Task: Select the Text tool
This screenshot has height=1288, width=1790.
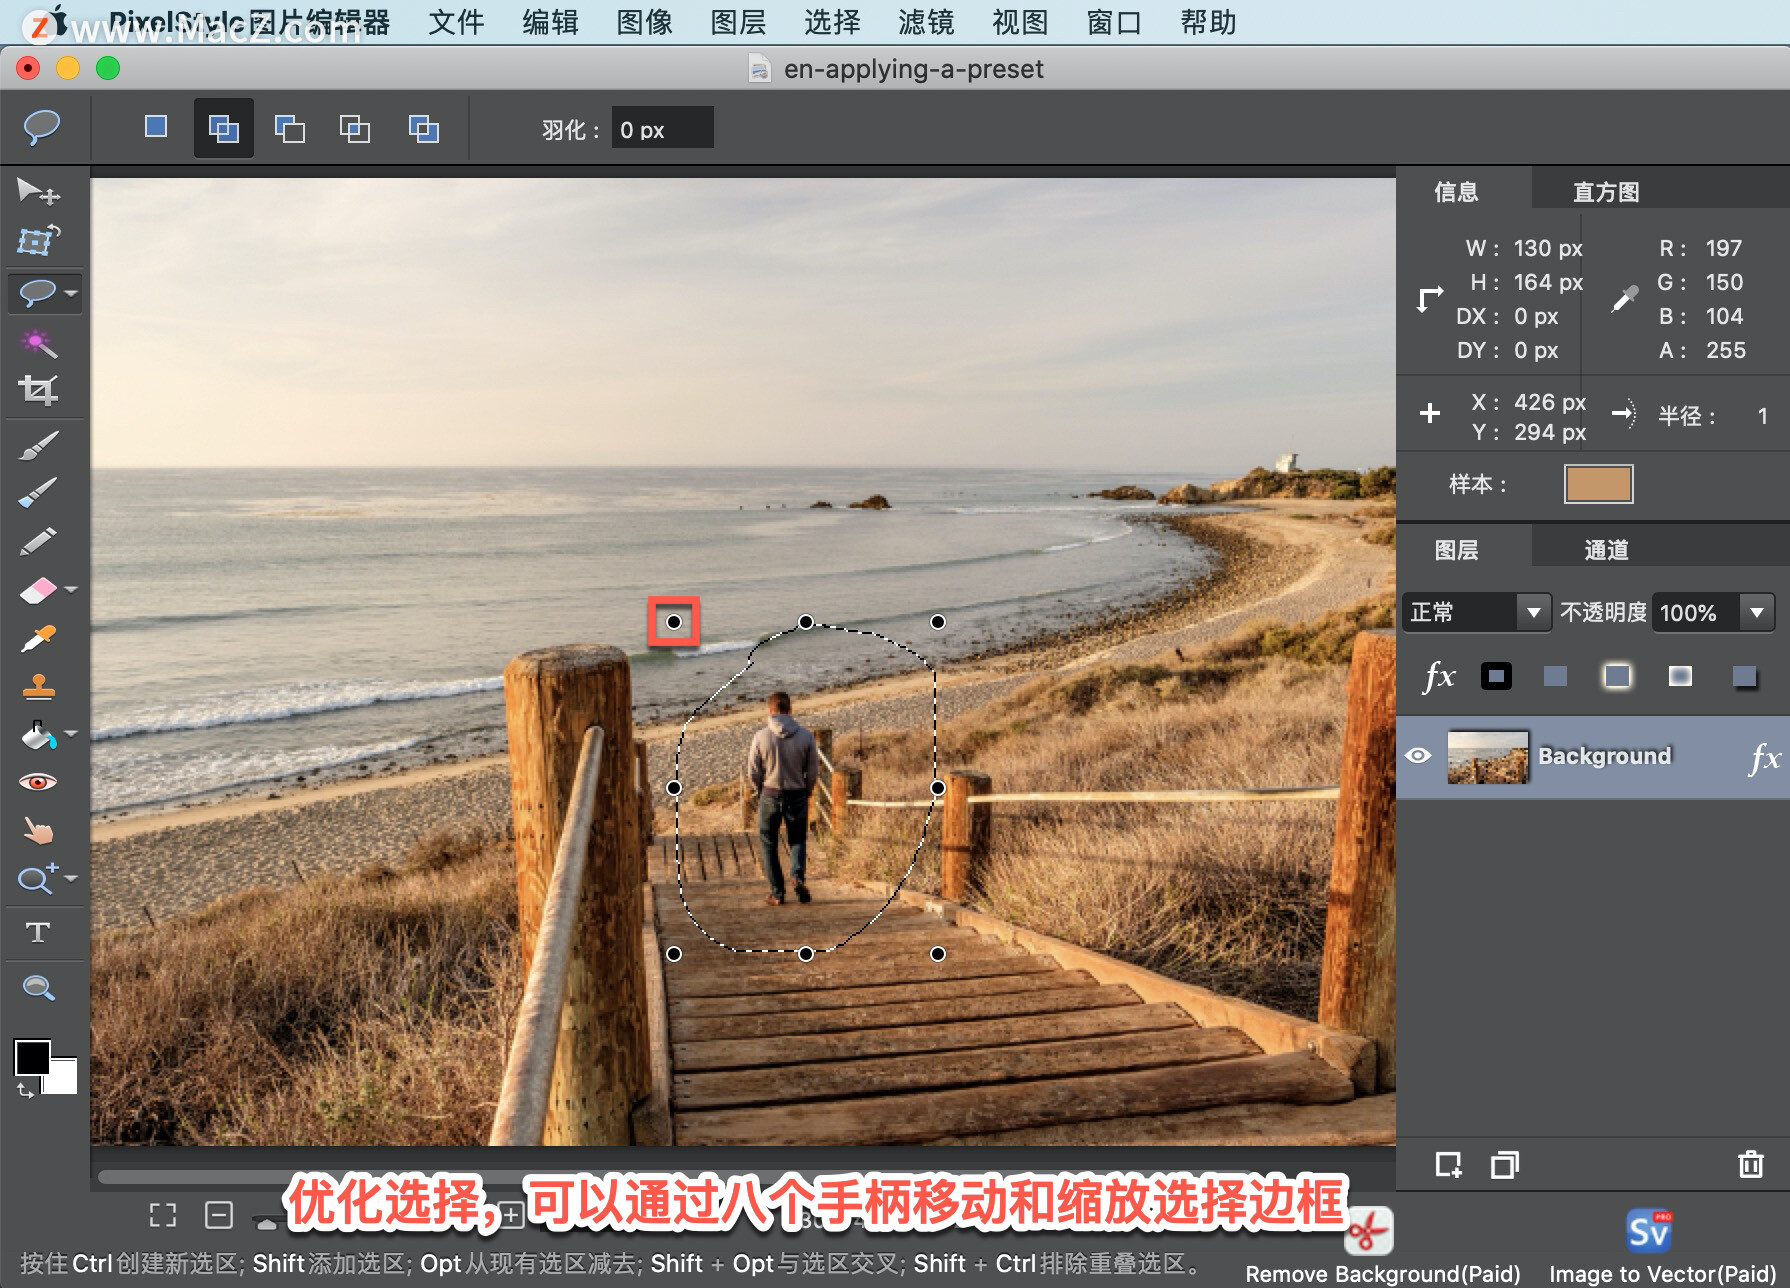Action: (x=37, y=932)
